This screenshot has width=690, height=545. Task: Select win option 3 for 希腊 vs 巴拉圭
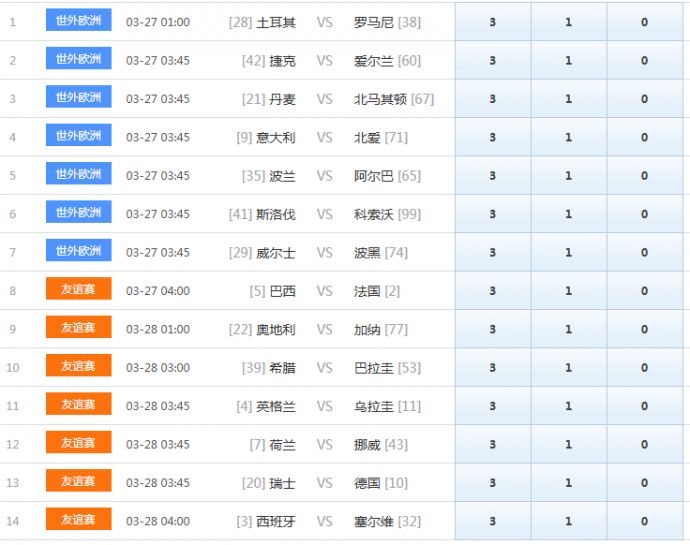493,367
